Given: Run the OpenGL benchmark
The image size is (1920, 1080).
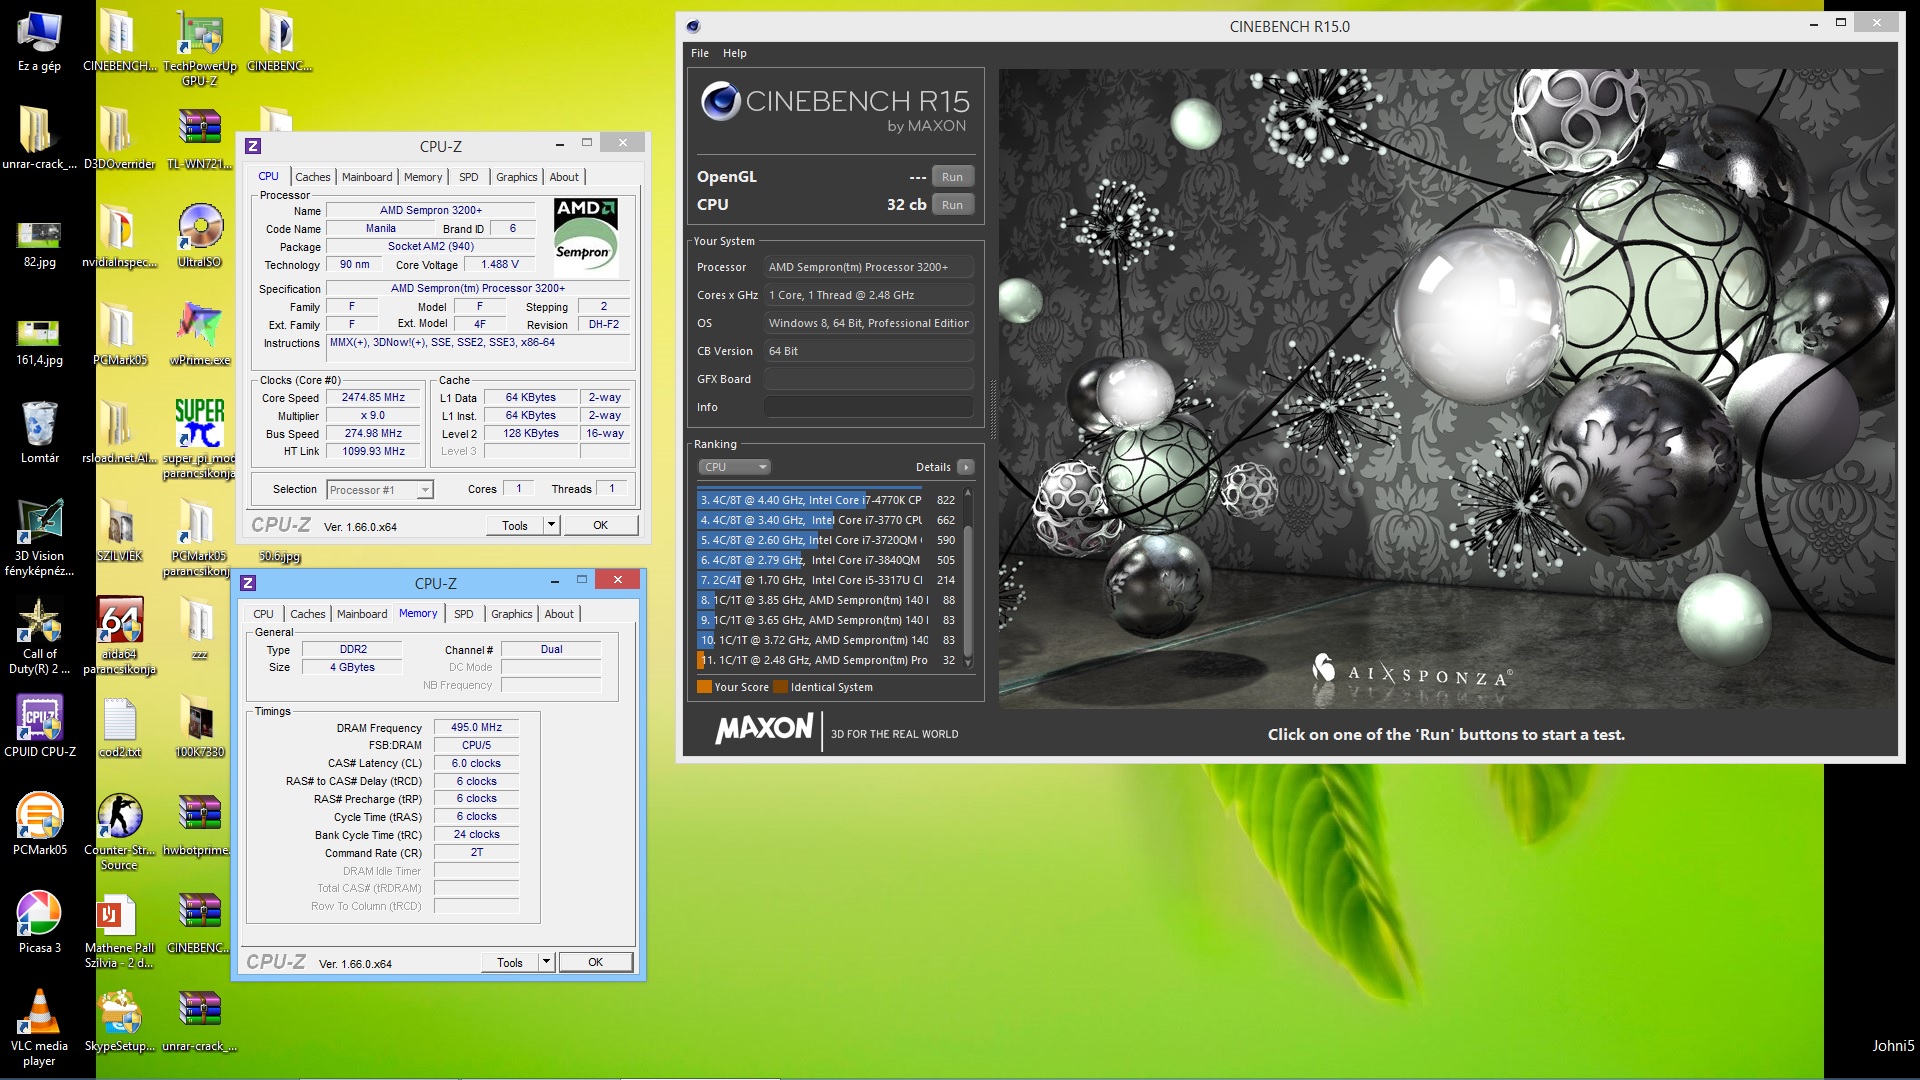Looking at the screenshot, I should pos(952,177).
